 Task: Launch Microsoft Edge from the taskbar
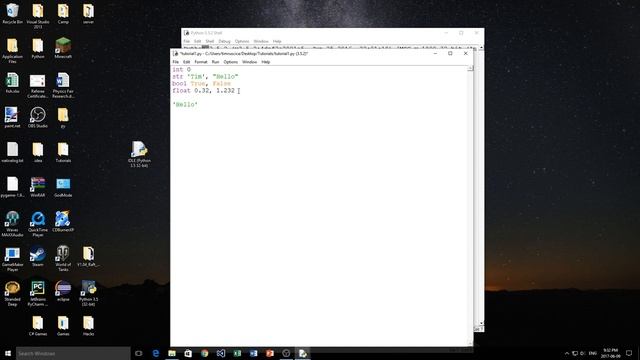coord(156,353)
